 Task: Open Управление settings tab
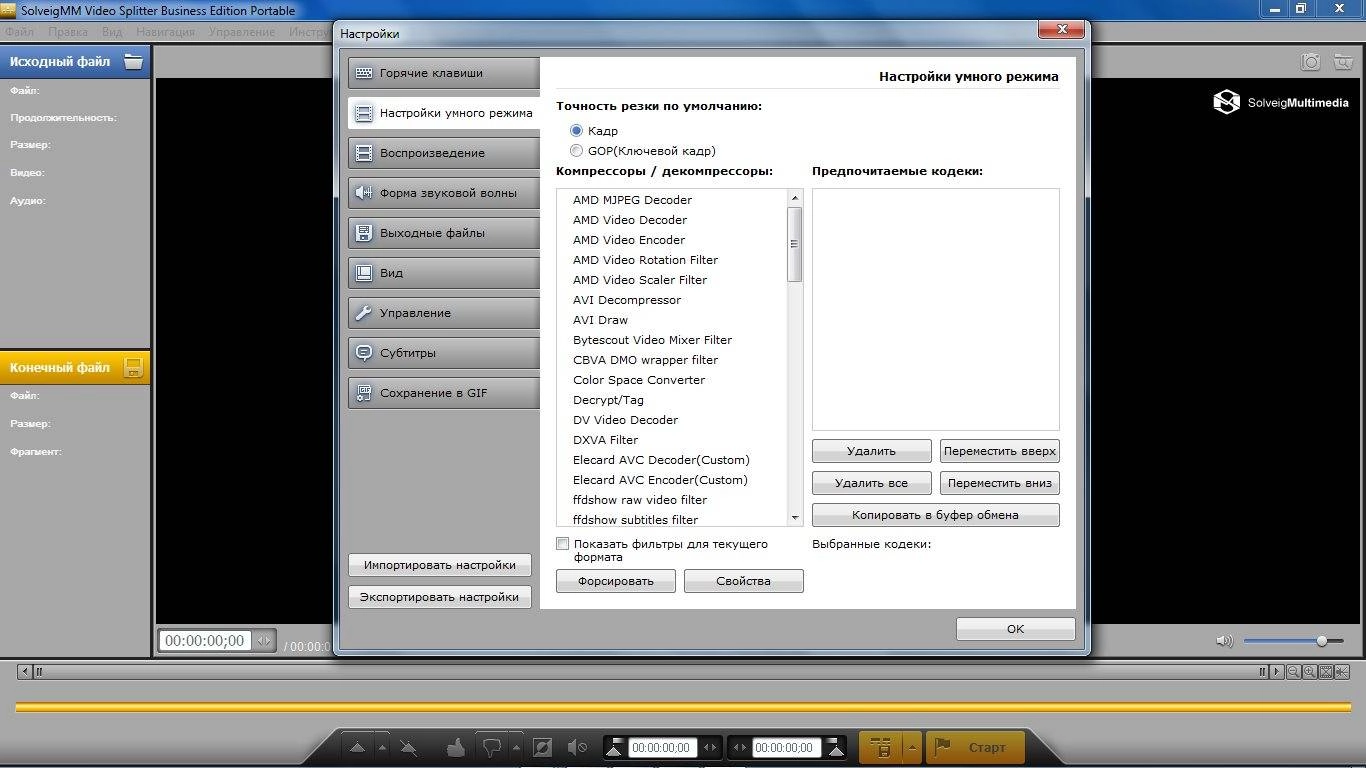pos(444,313)
